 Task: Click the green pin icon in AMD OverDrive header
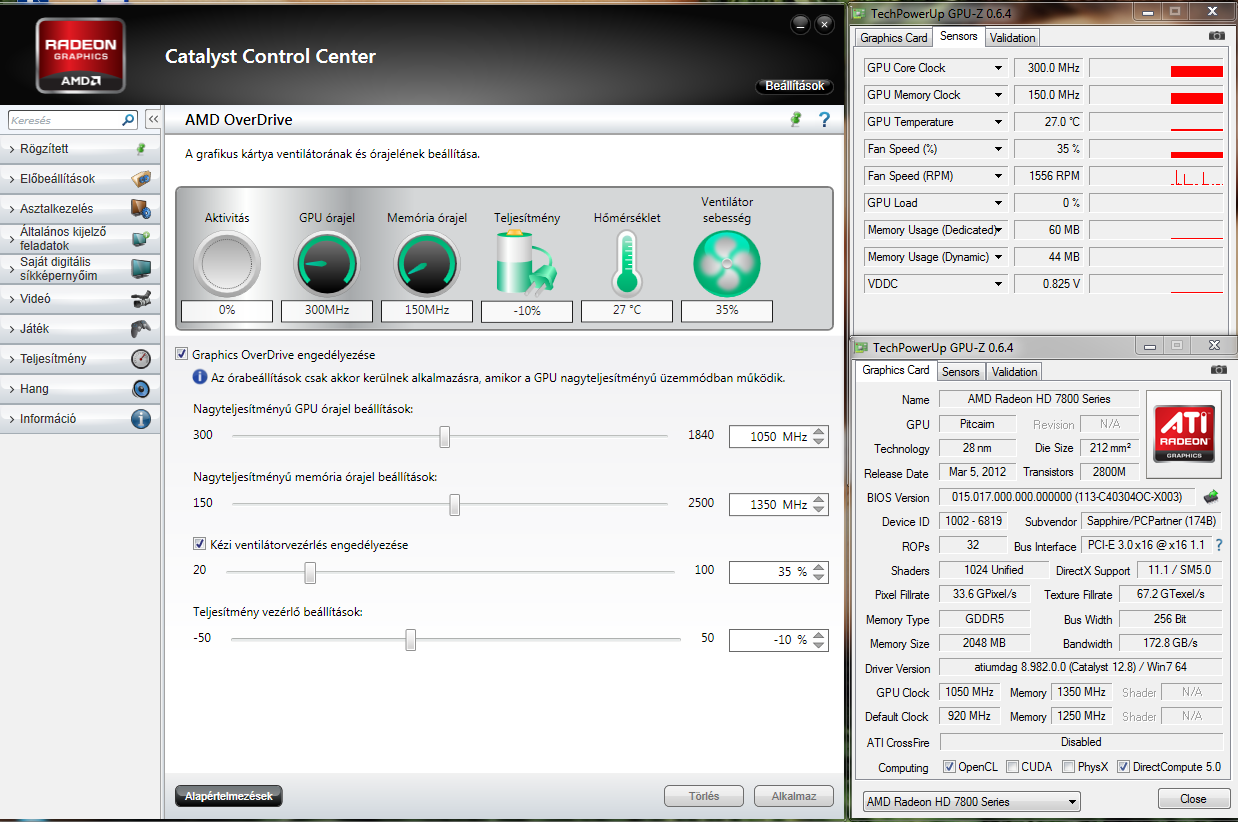[796, 120]
